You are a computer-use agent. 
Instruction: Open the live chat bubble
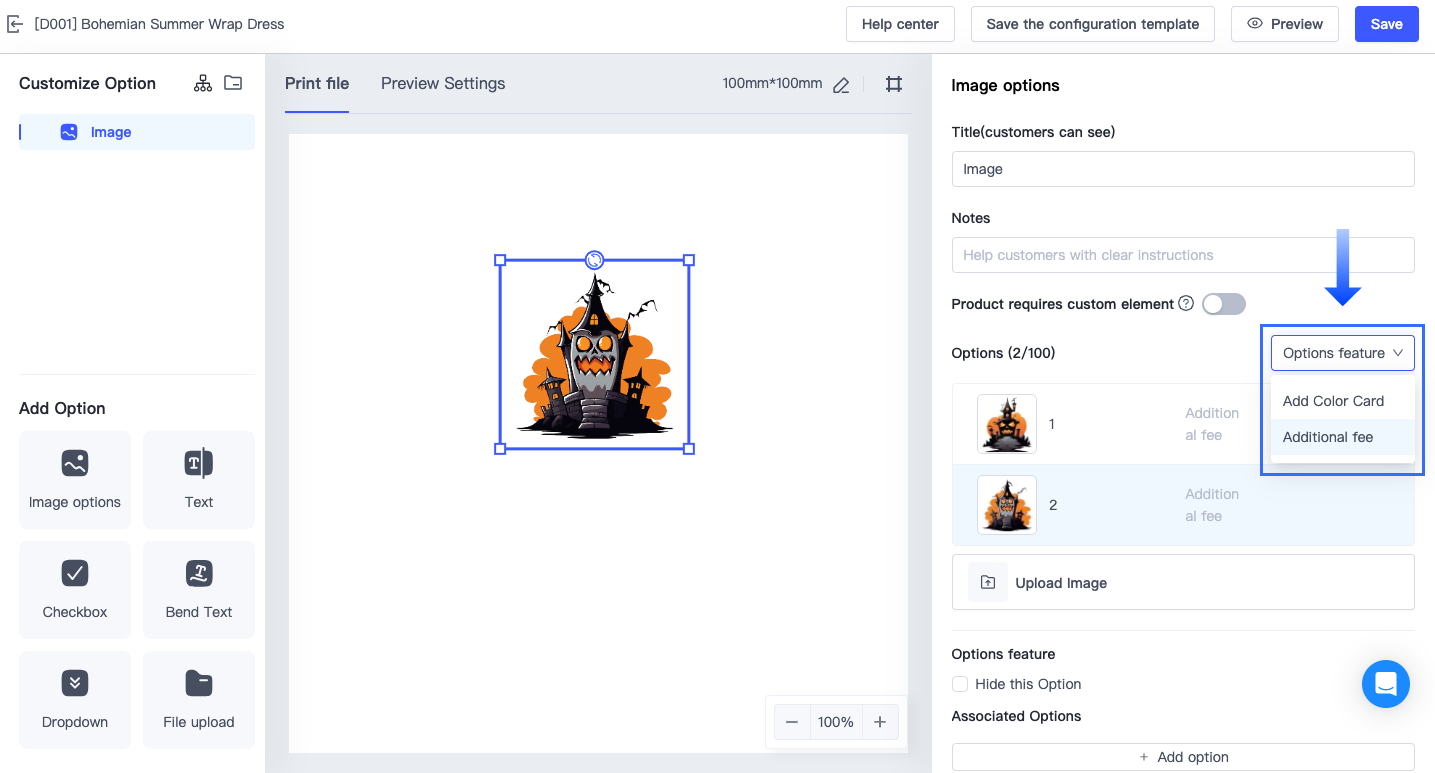click(x=1385, y=684)
